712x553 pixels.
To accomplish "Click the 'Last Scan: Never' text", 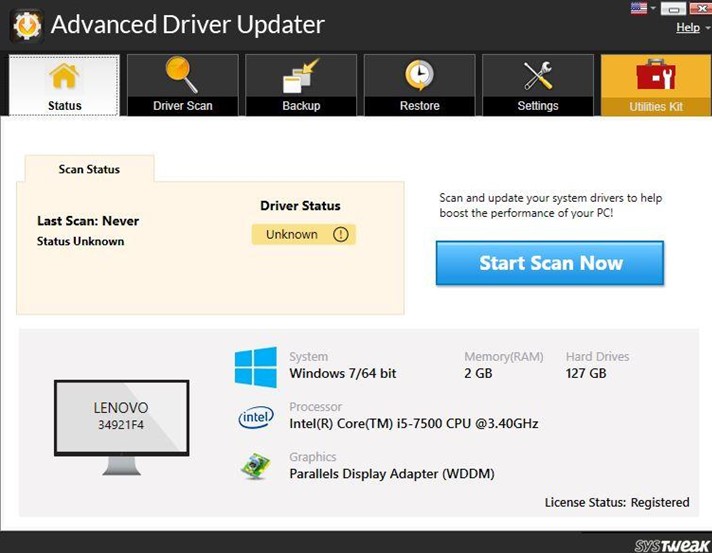I will coord(88,221).
